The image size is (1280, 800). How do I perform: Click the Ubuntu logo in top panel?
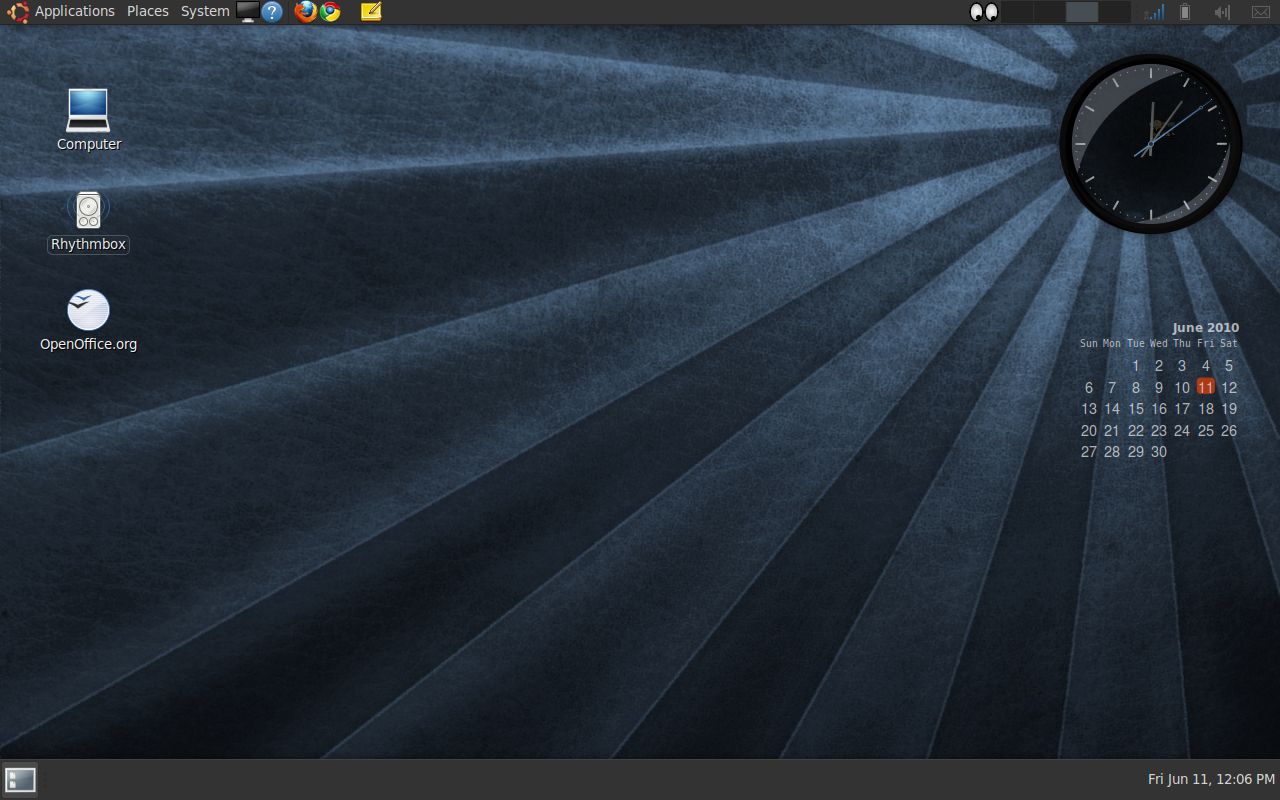click(17, 12)
